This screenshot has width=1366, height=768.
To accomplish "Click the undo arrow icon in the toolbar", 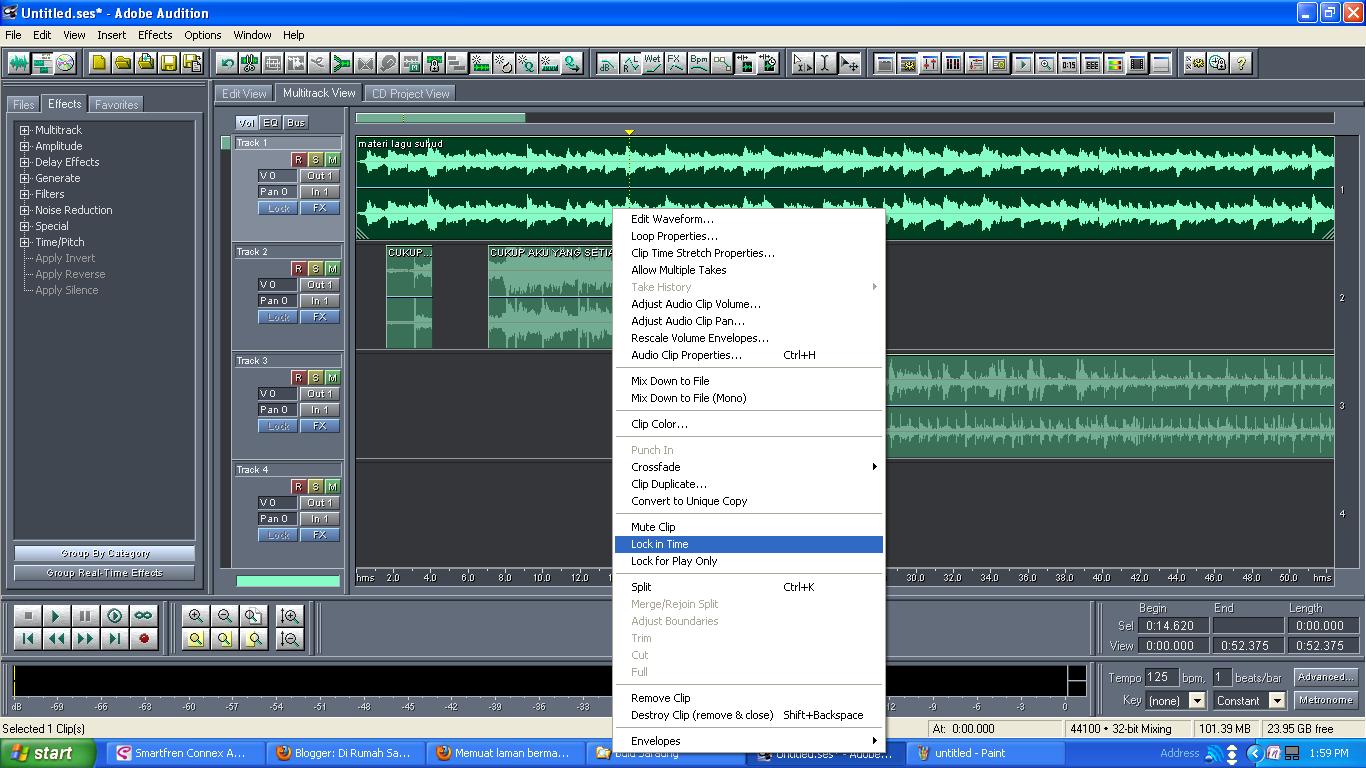I will click(227, 63).
